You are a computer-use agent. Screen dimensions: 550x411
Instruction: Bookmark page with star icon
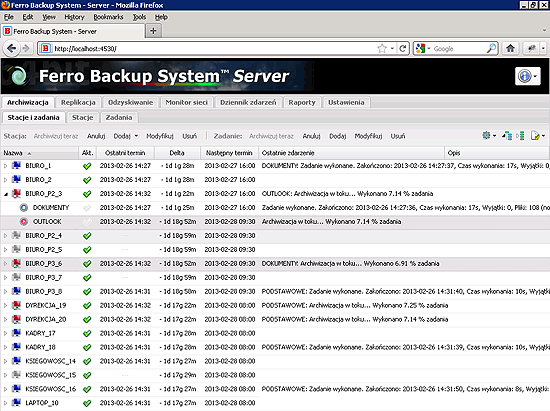tap(382, 48)
